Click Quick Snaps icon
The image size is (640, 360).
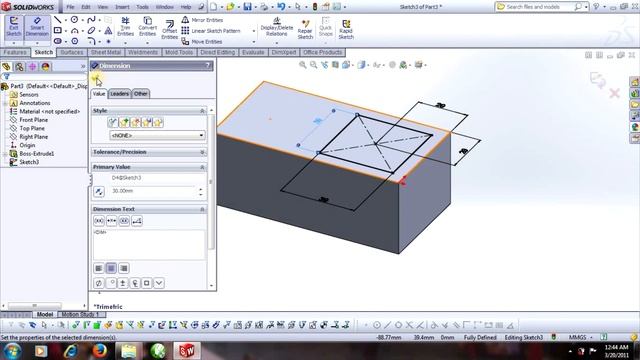pos(325,27)
